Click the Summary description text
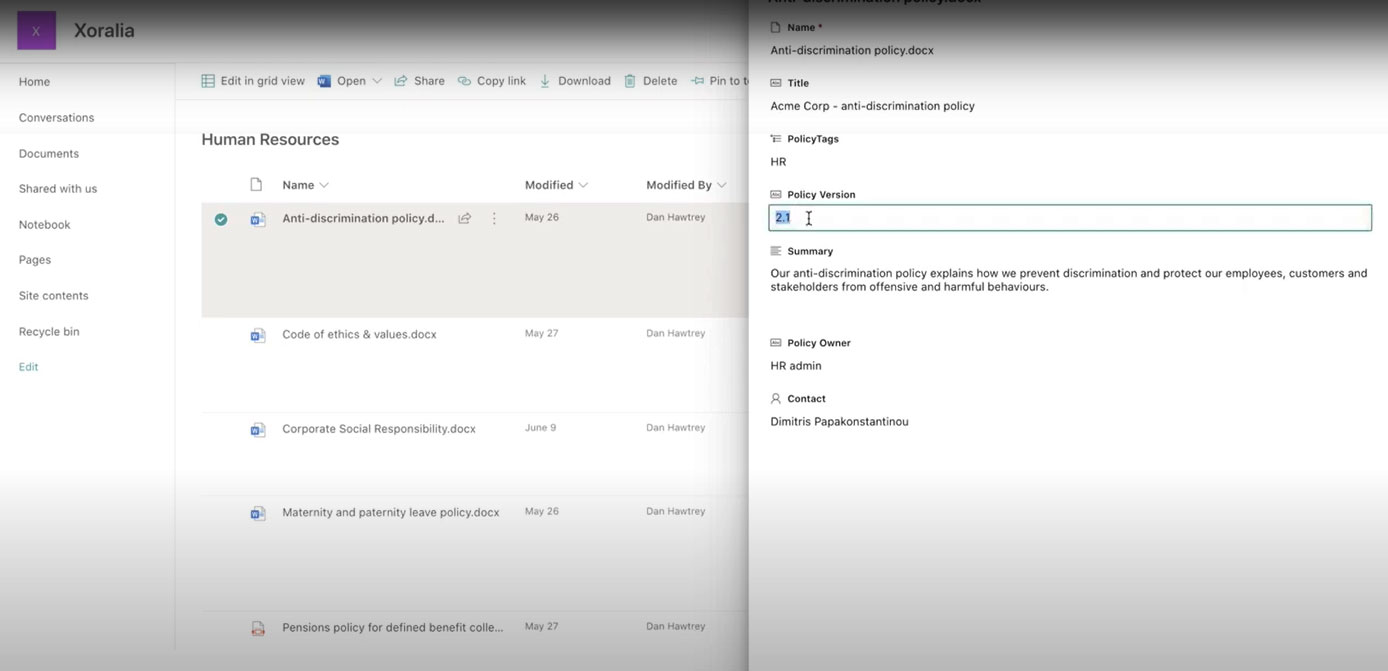 (1069, 280)
